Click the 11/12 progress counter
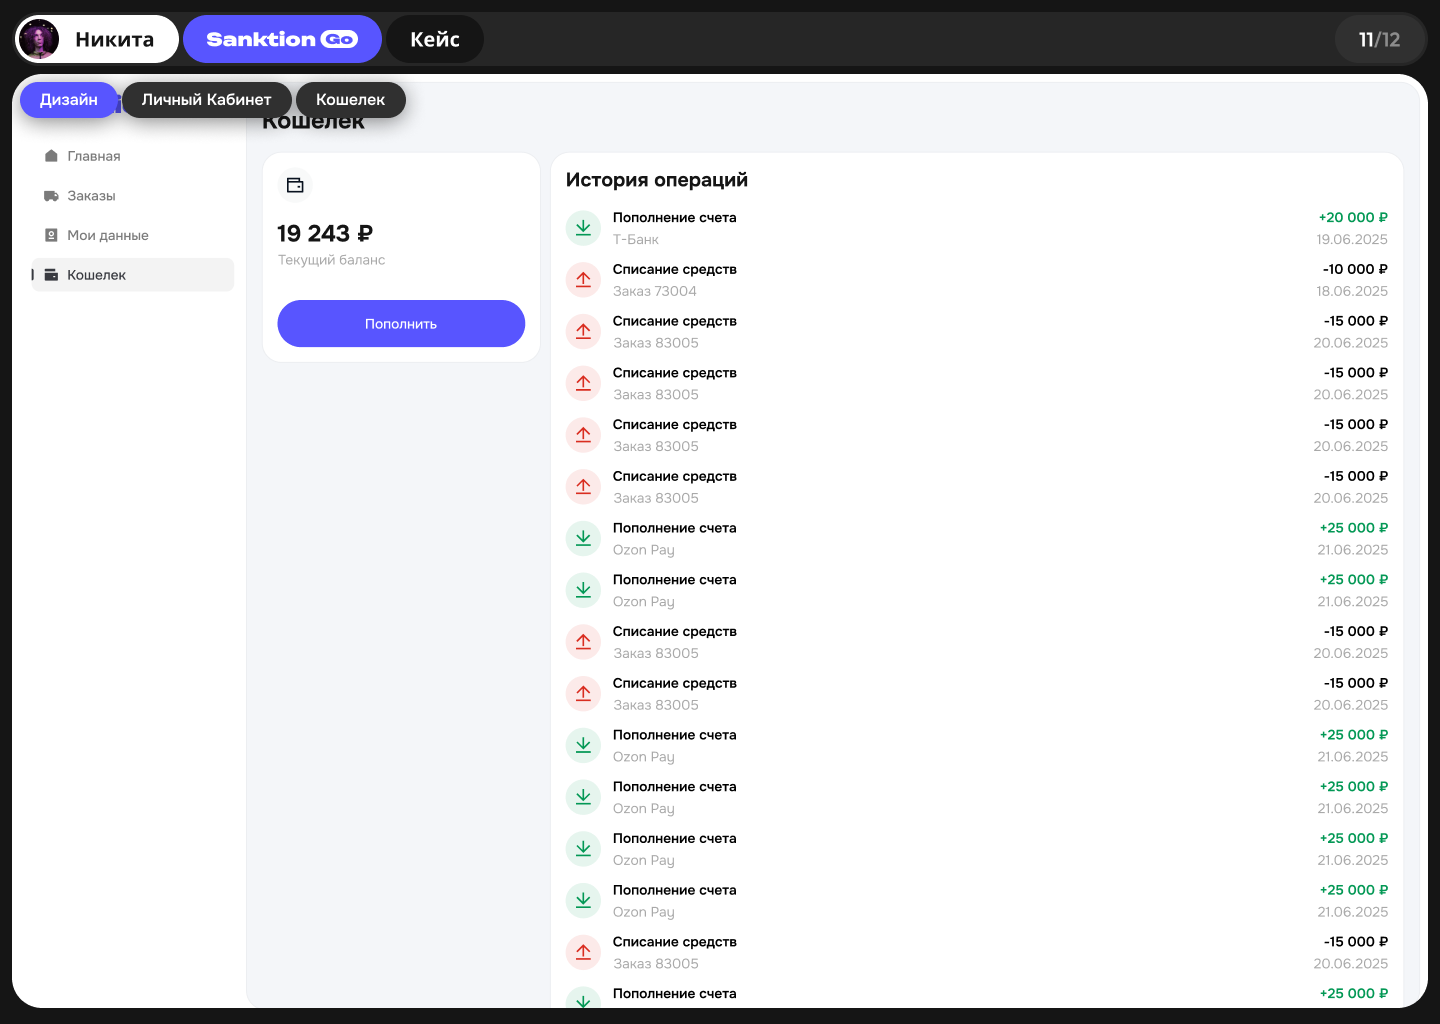 tap(1380, 38)
